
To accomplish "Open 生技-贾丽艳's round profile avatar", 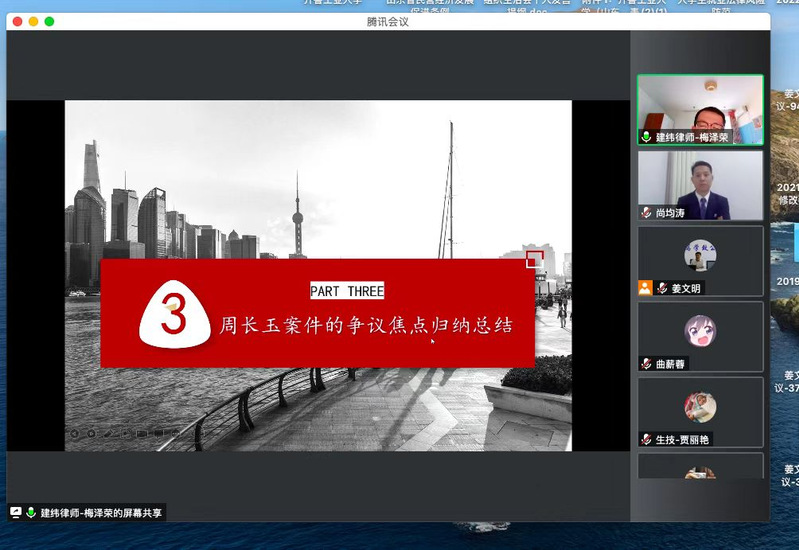I will coord(700,407).
